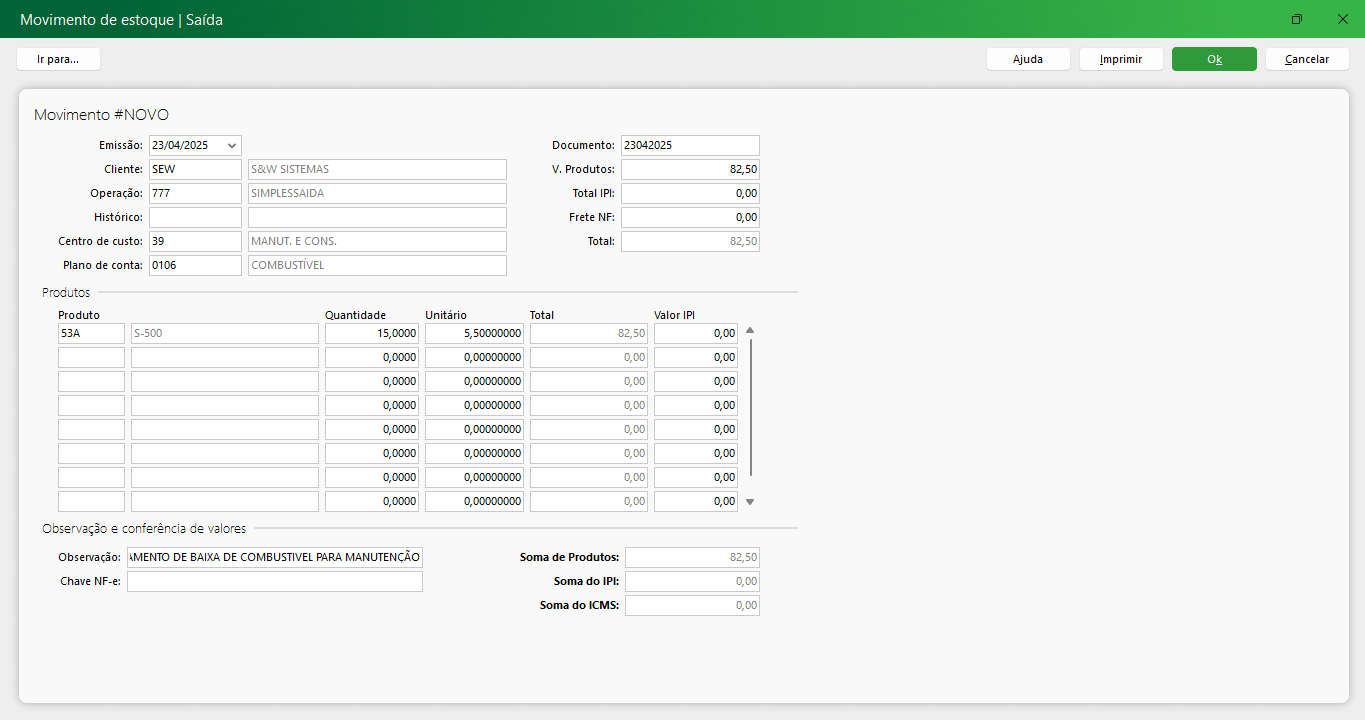Focus the empty Chave NF-e field
This screenshot has height=720, width=1365.
click(274, 581)
